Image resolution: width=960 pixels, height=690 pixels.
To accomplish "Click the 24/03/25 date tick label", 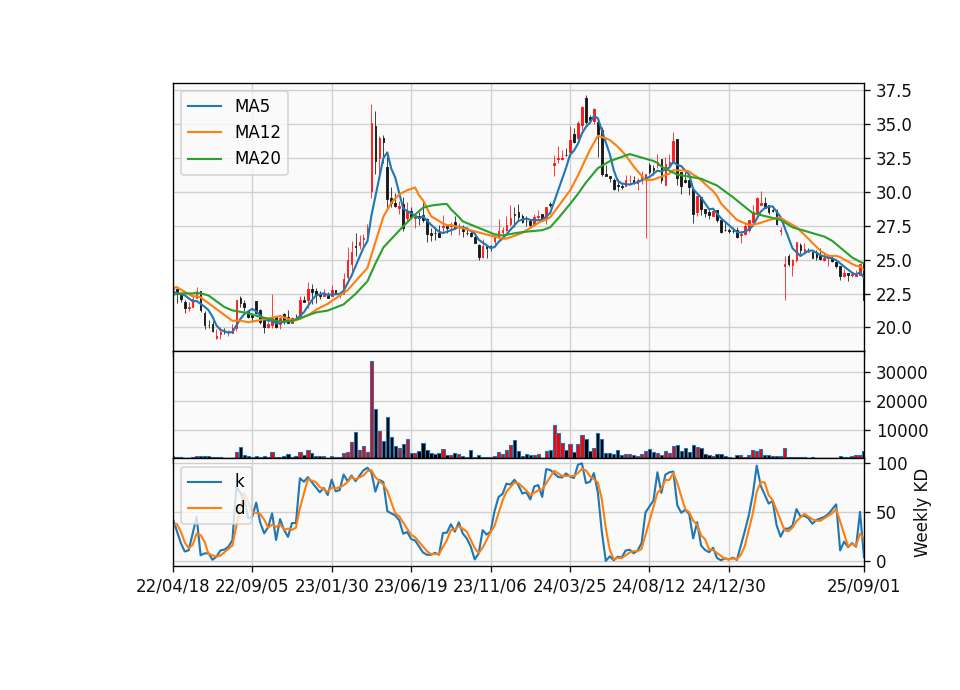I will (569, 587).
